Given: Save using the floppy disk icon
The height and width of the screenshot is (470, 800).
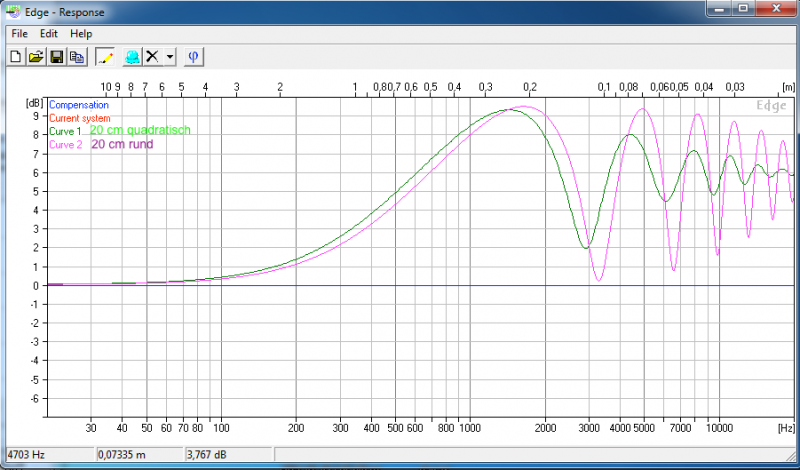Looking at the screenshot, I should [x=56, y=57].
